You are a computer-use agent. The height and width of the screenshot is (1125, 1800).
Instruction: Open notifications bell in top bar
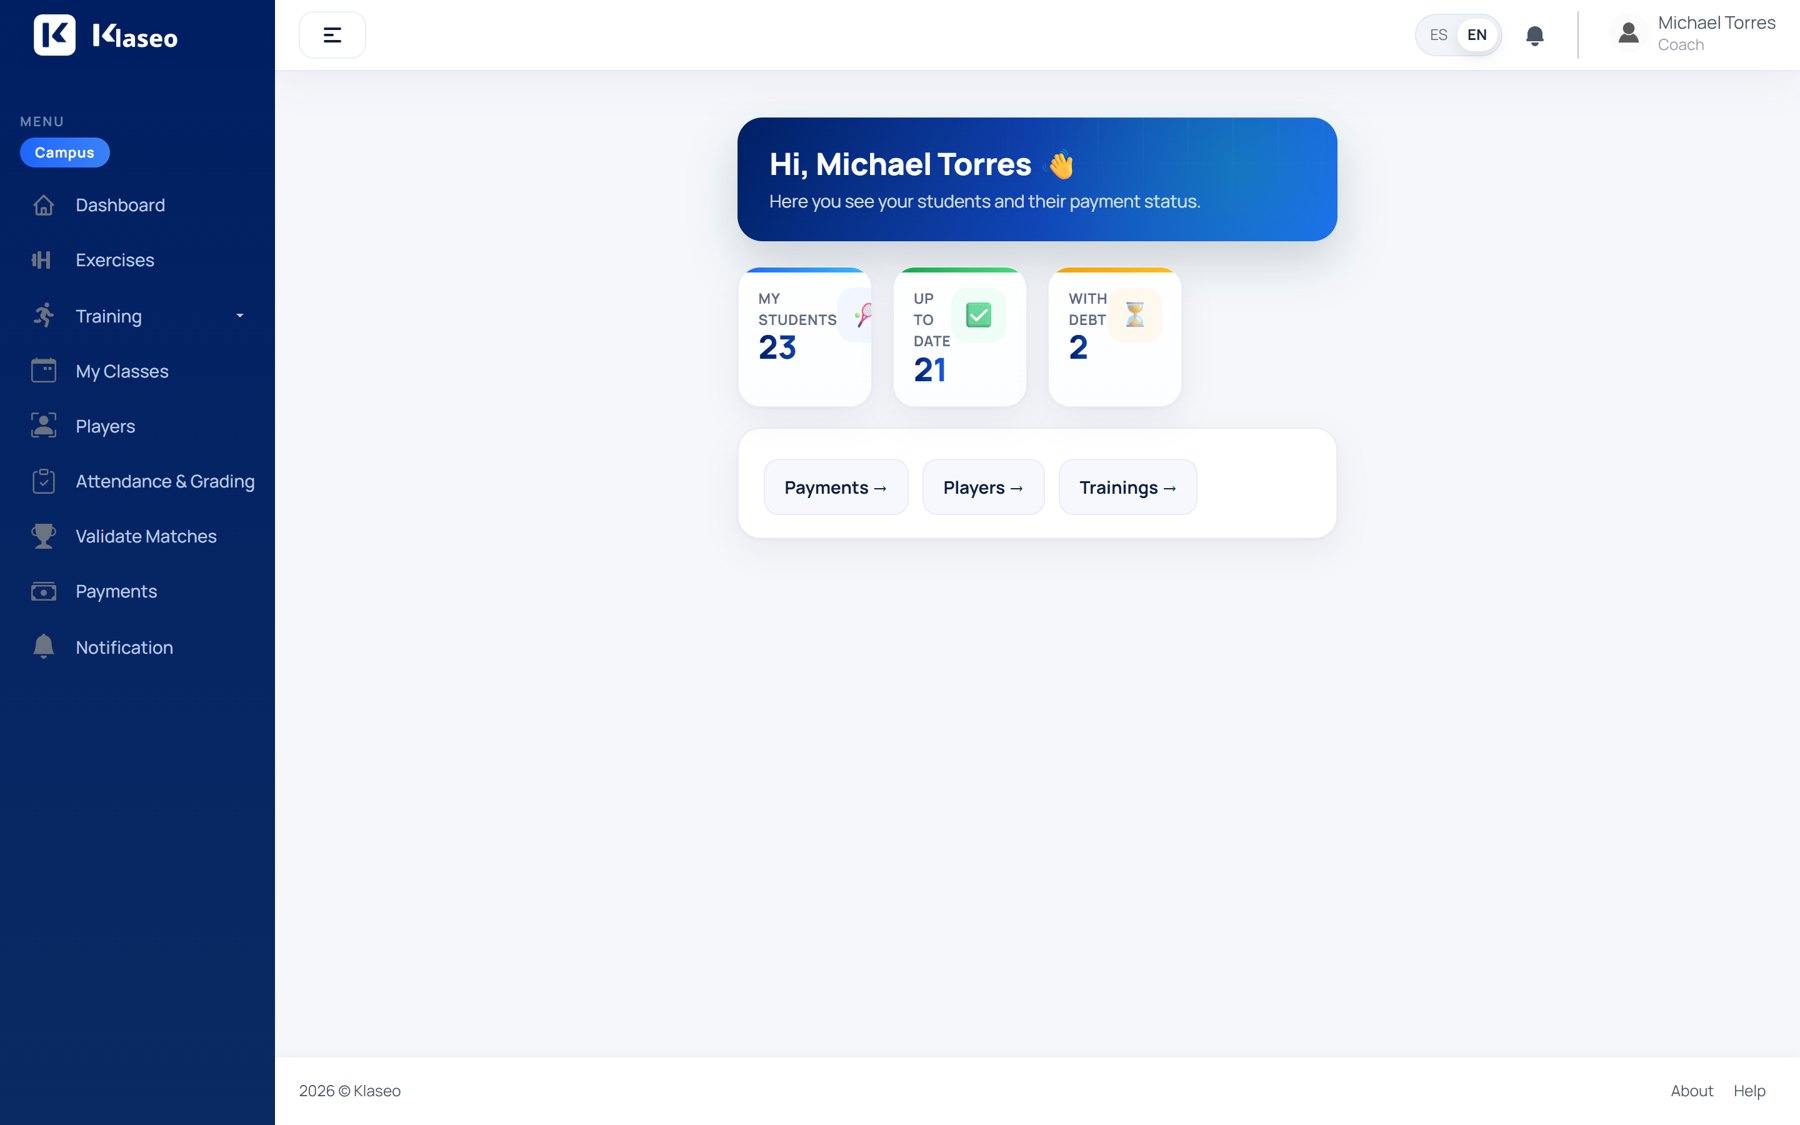coord(1535,36)
